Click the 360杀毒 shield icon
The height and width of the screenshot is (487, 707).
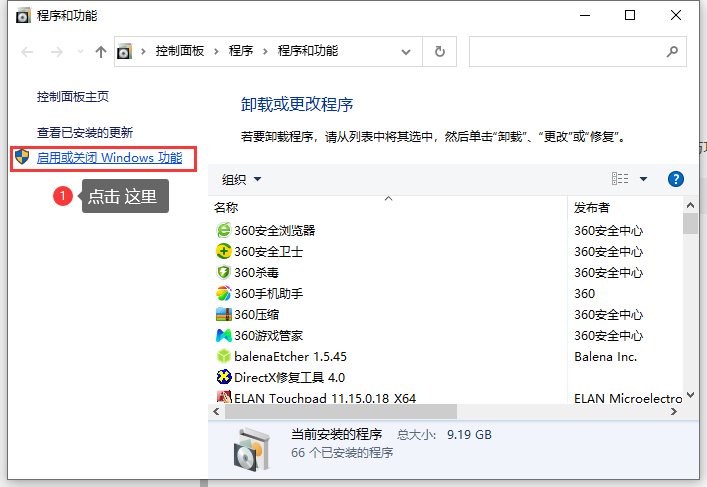pyautogui.click(x=224, y=272)
